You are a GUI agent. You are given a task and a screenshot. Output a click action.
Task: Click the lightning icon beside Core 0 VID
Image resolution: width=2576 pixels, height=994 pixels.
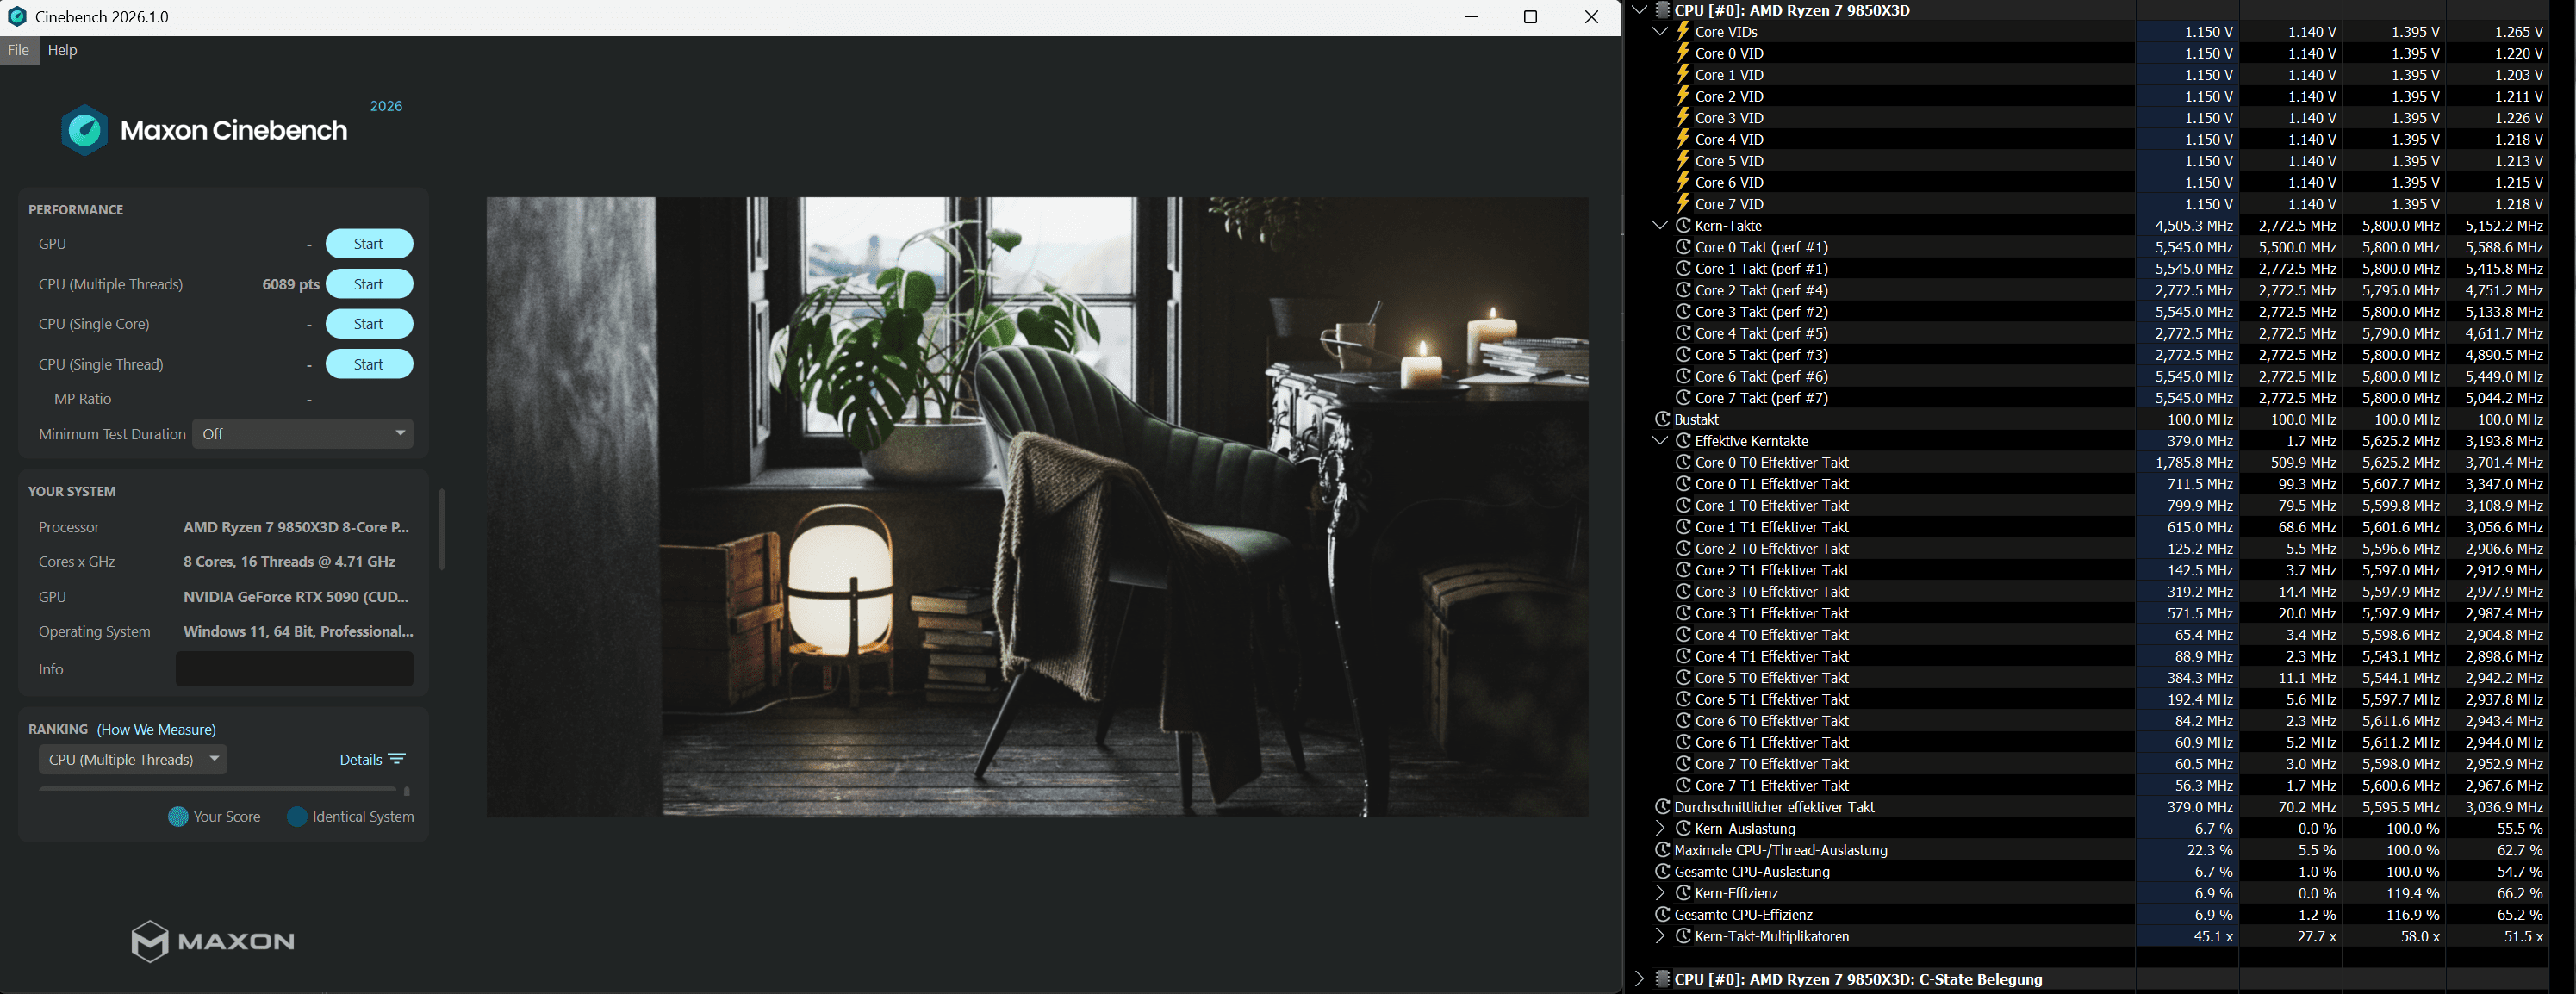point(1683,53)
